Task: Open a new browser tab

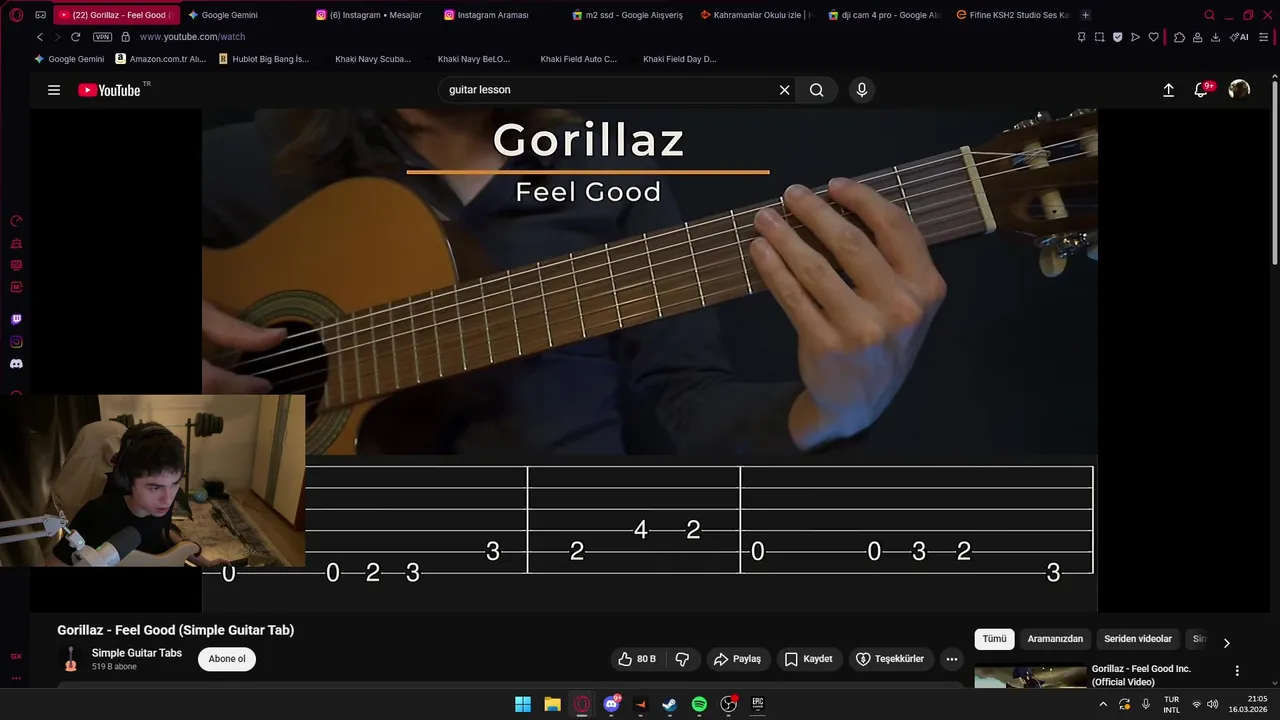Action: [x=1086, y=15]
